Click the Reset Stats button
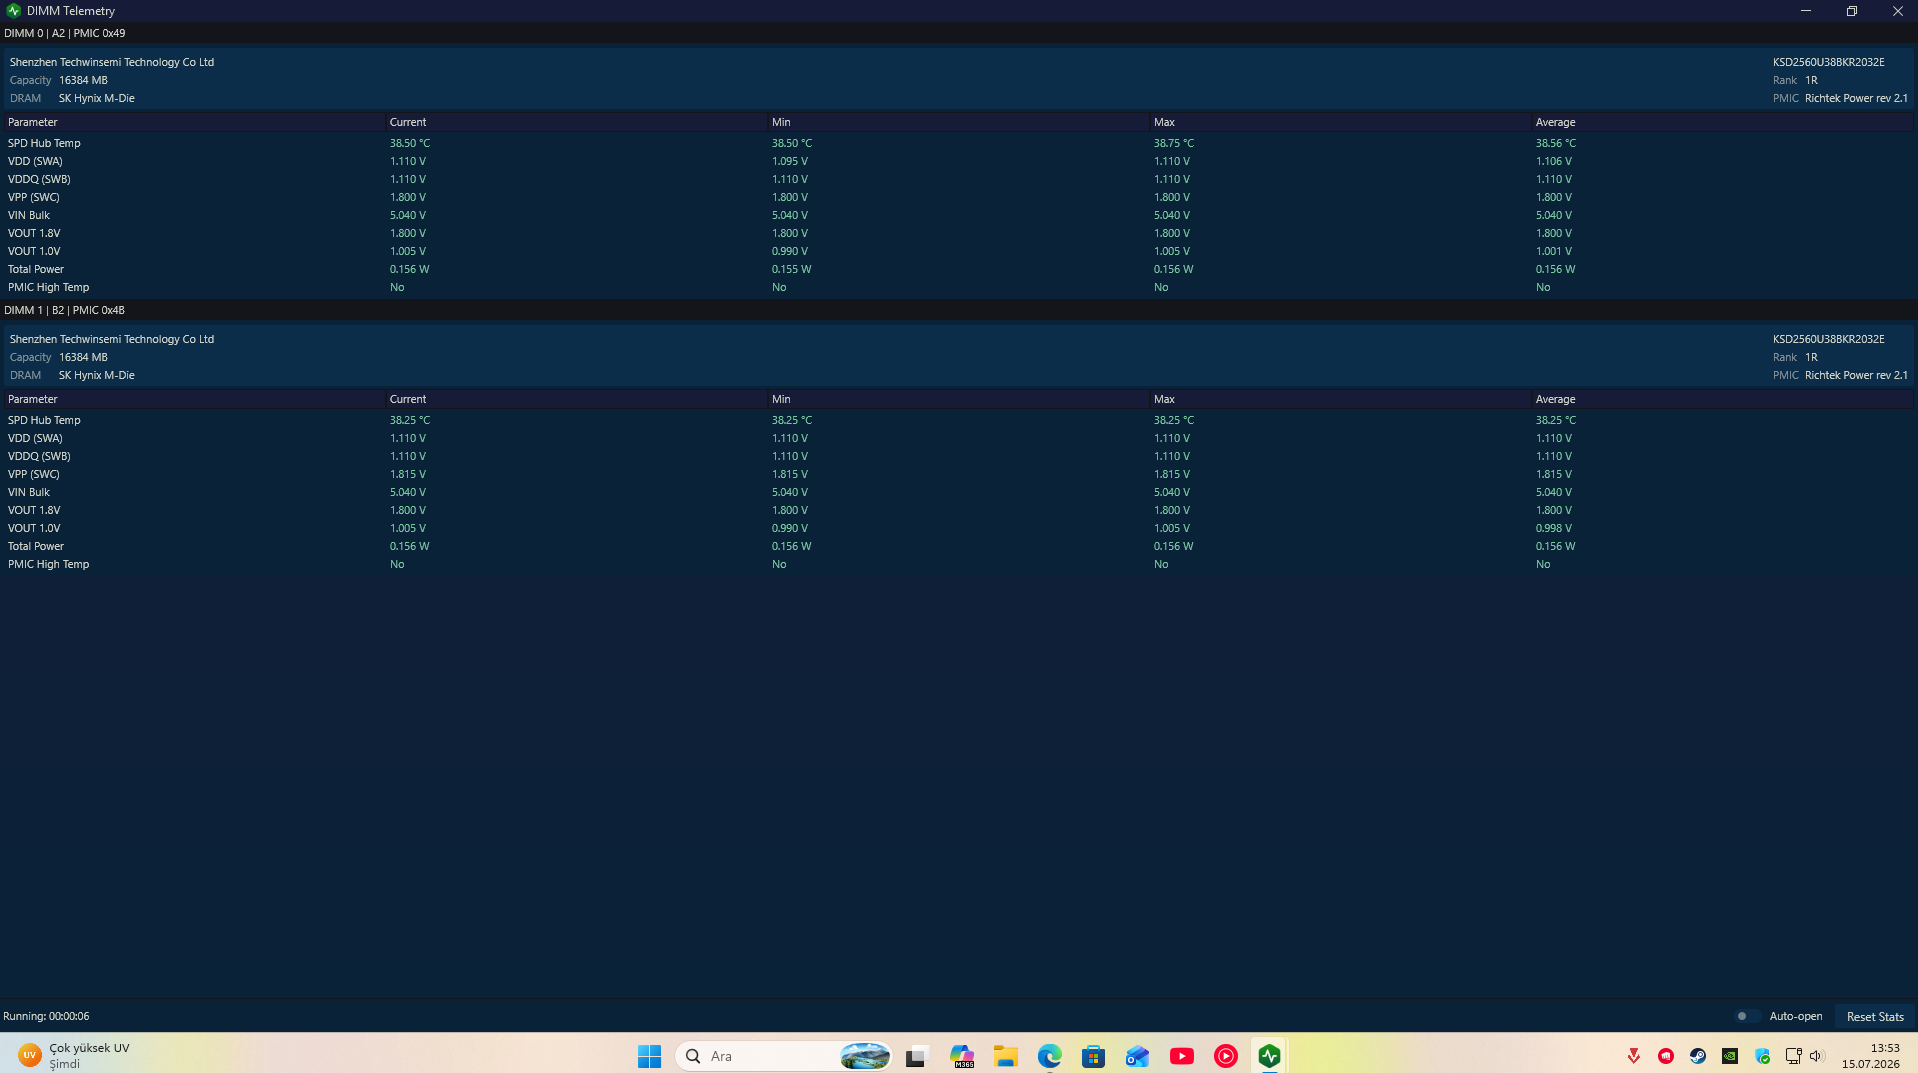The height and width of the screenshot is (1073, 1918). point(1875,1016)
